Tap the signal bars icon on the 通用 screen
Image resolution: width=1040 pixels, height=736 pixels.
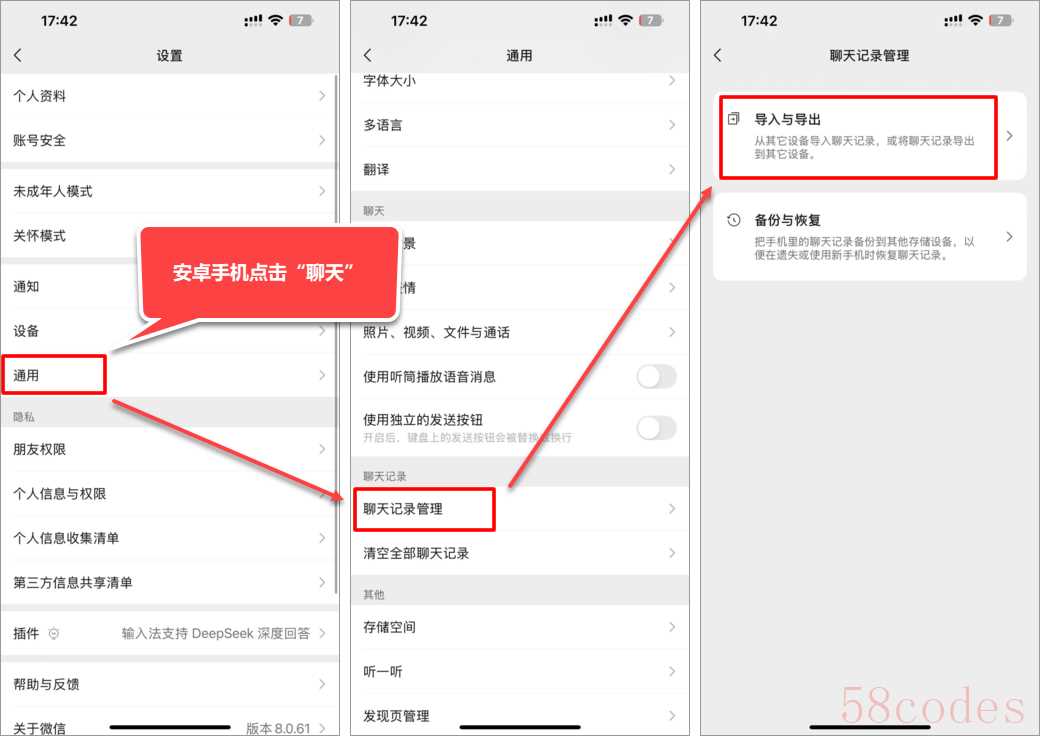click(x=602, y=21)
